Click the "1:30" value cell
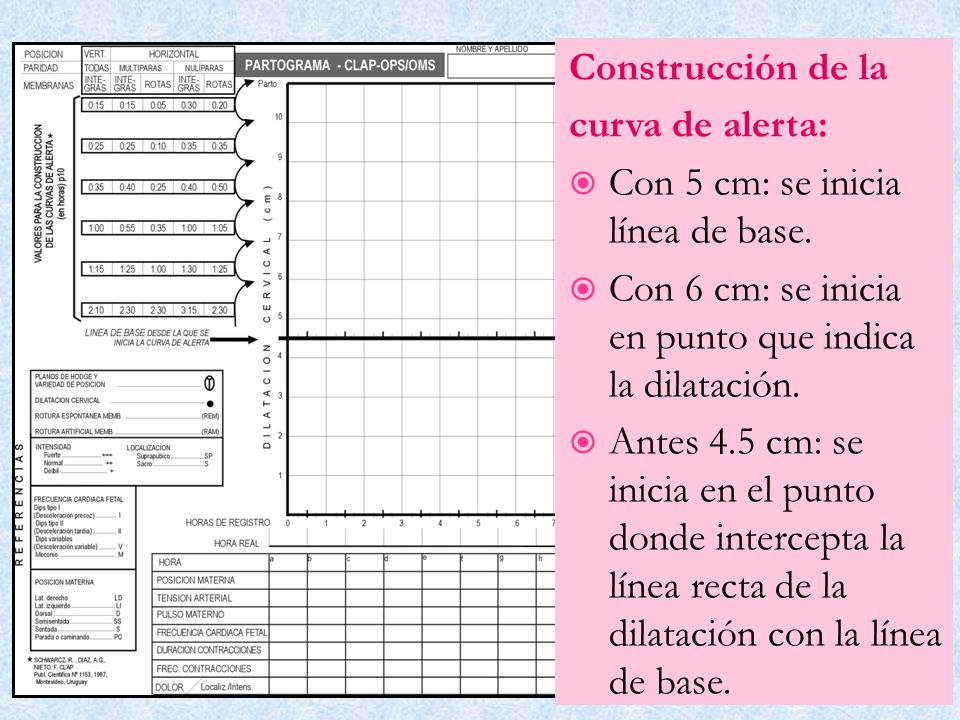 pyautogui.click(x=189, y=269)
